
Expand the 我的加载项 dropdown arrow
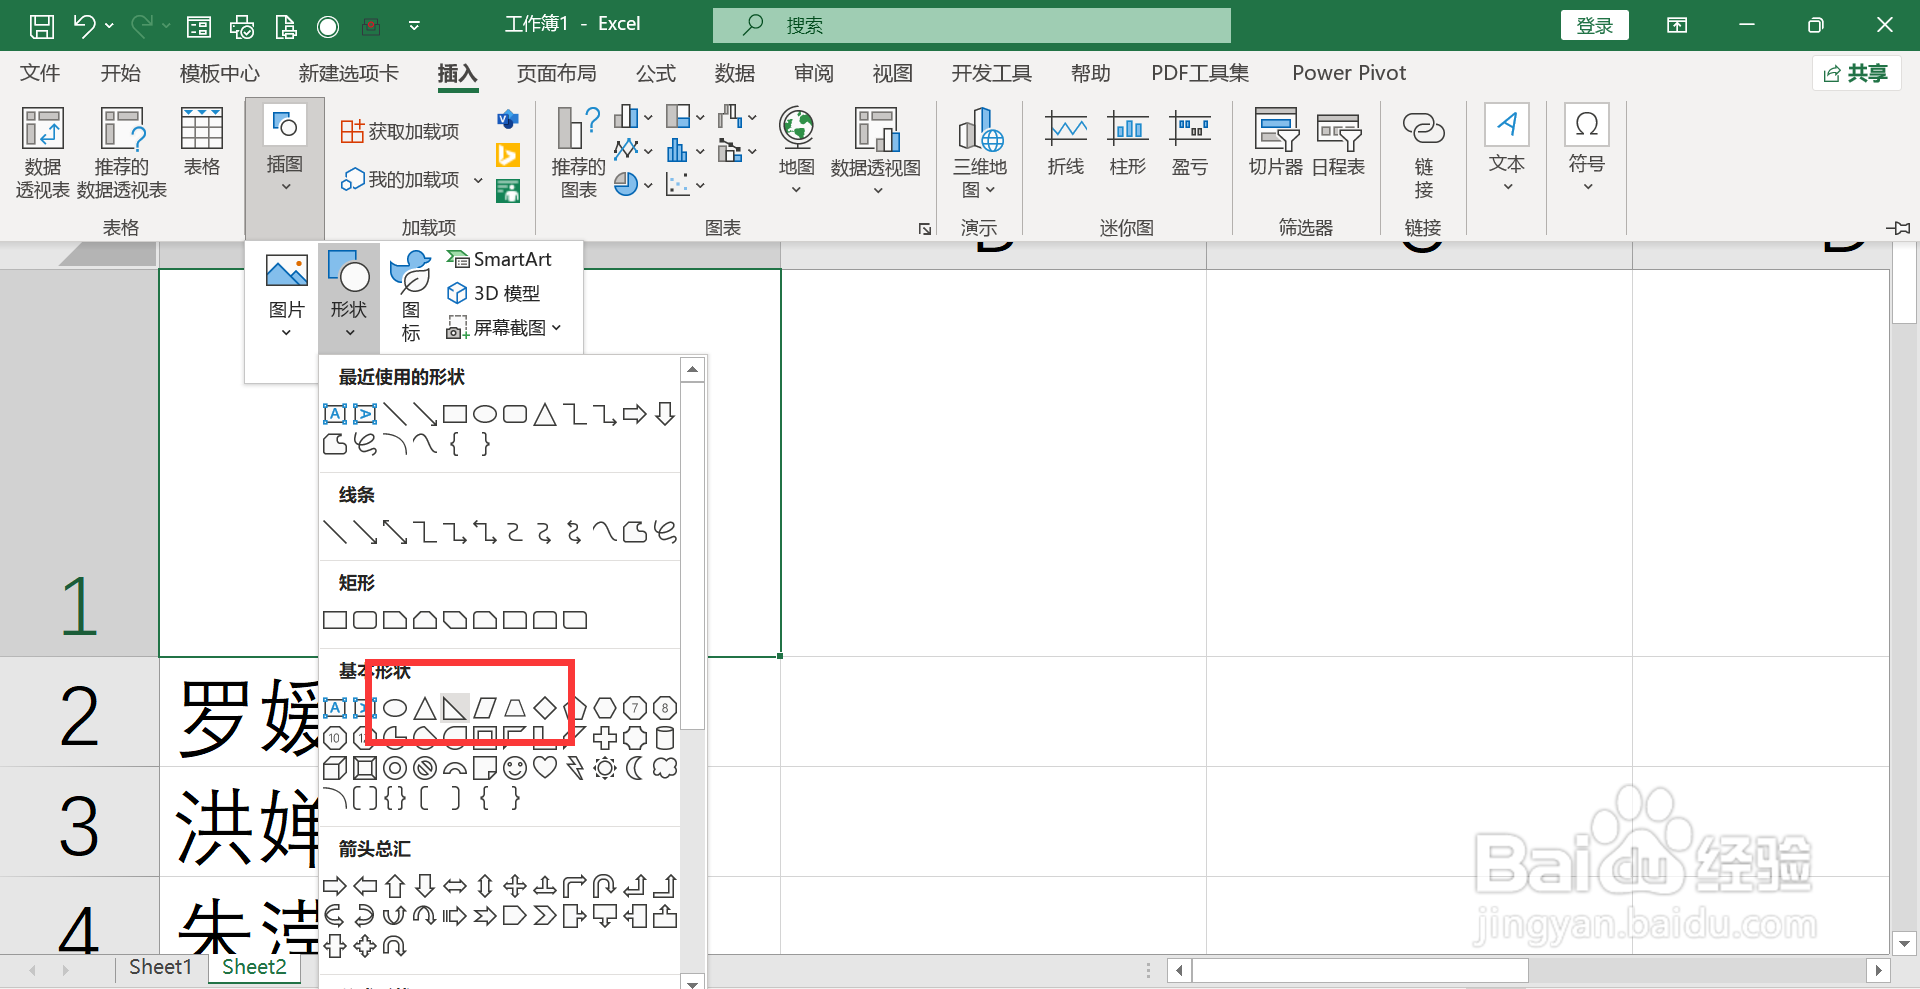478,180
